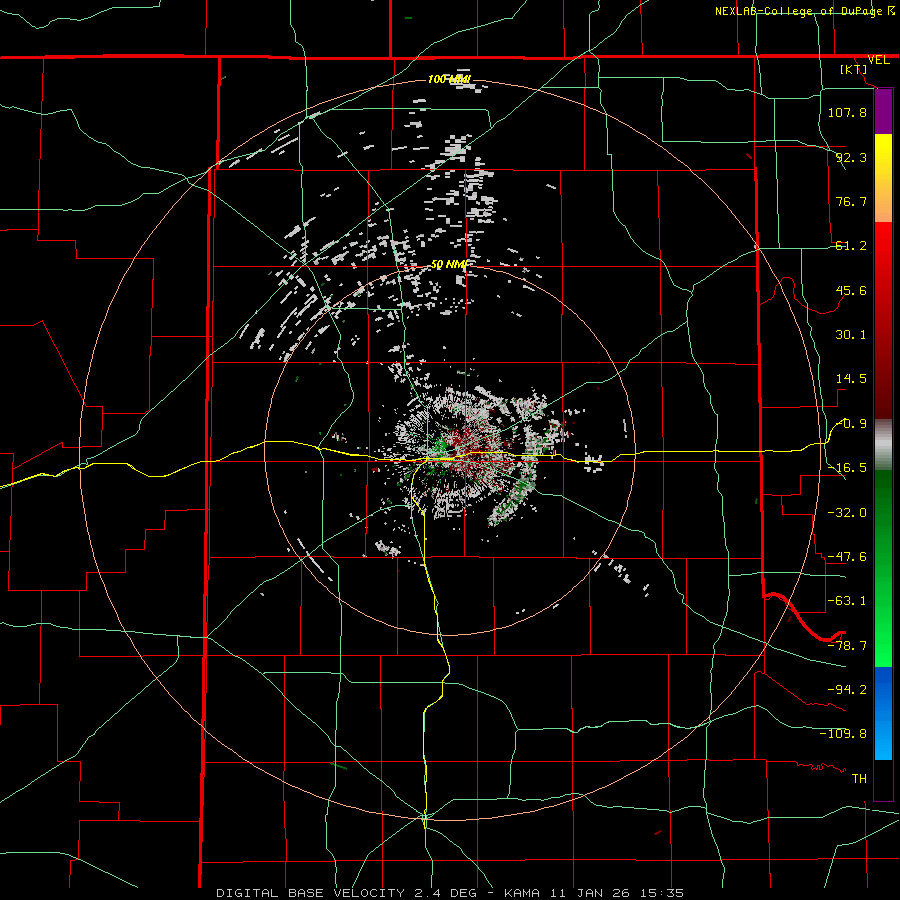Click the -94.2 legend value
Screen dimensions: 900x900
[x=847, y=689]
